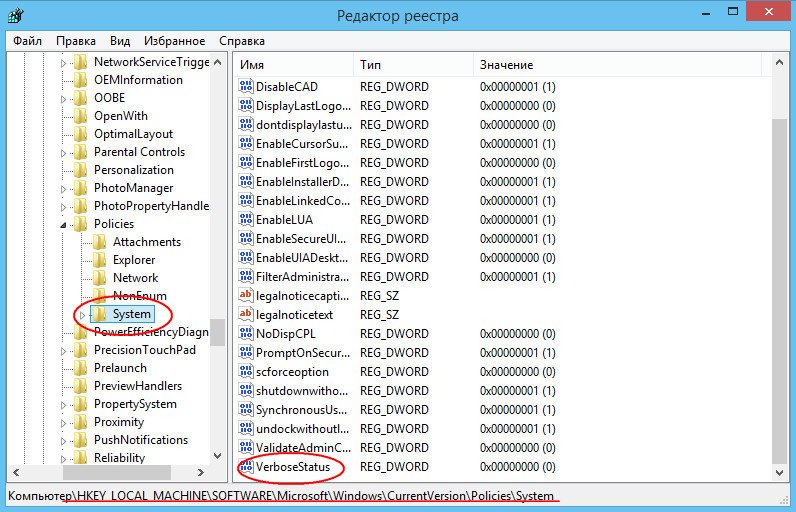Click the legalnoticecapti... string icon
The width and height of the screenshot is (796, 512).
[246, 295]
